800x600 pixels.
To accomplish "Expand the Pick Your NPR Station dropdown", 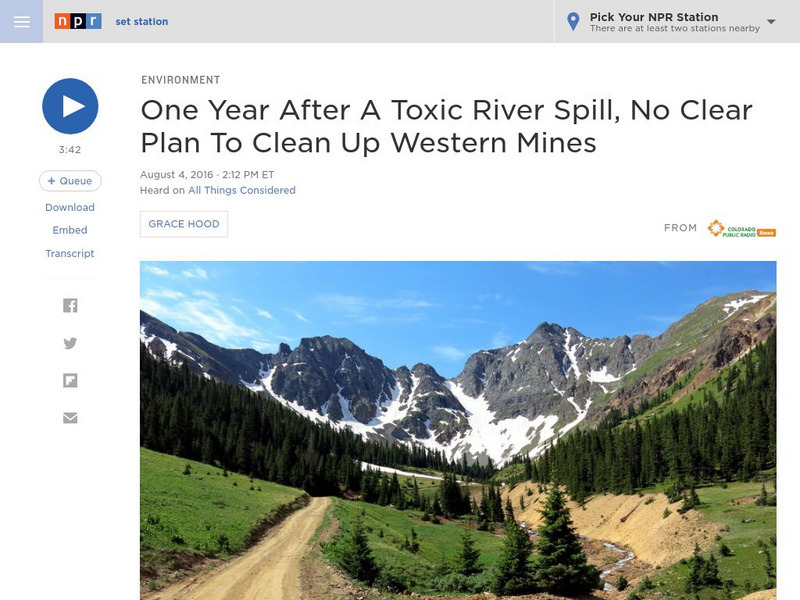I will pos(771,21).
